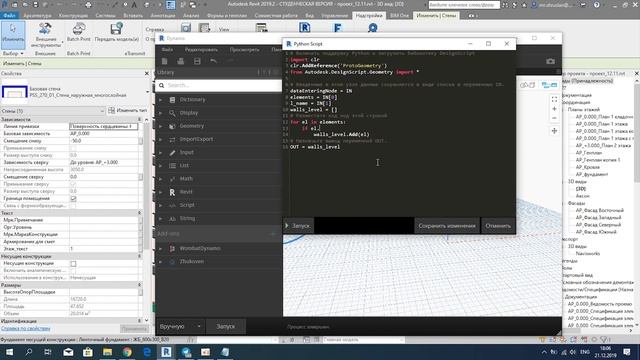Open Передать модель(и) eTransmit tool

(117, 33)
